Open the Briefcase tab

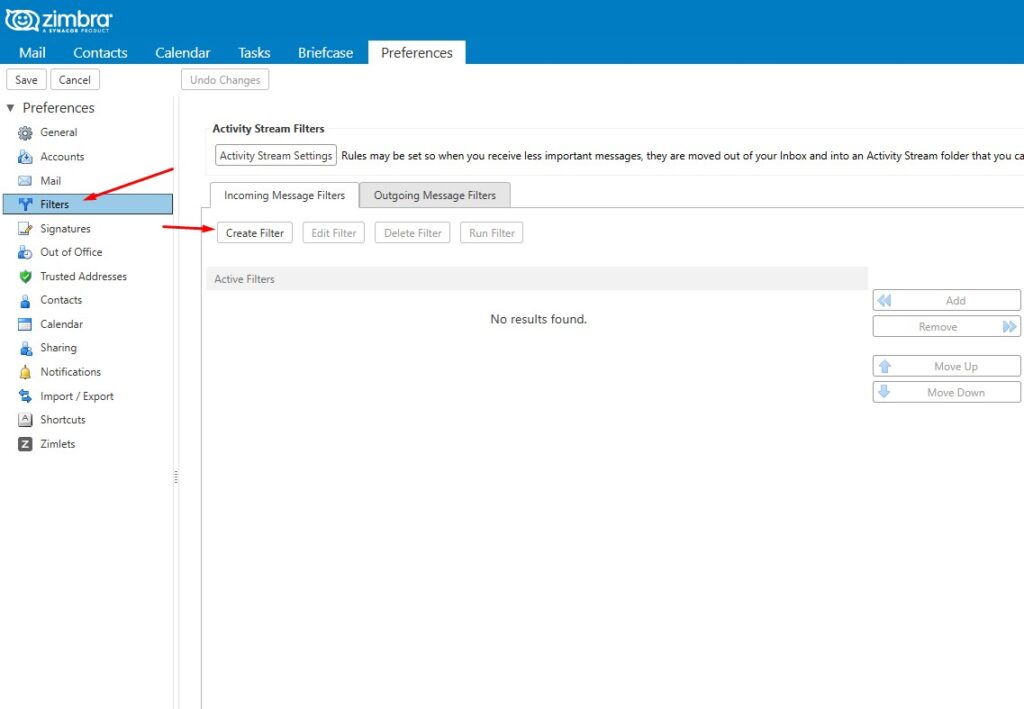click(325, 53)
